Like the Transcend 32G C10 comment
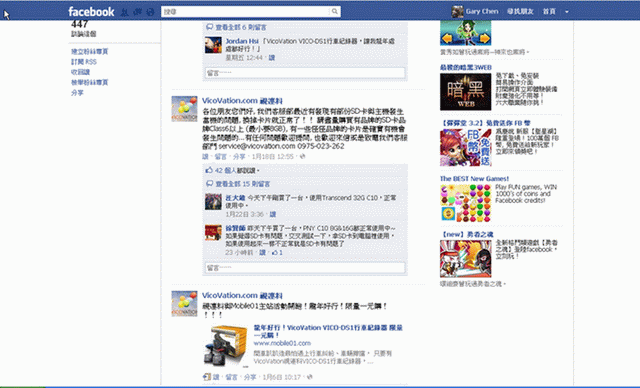Image resolution: width=640 pixels, height=388 pixels. [x=273, y=214]
